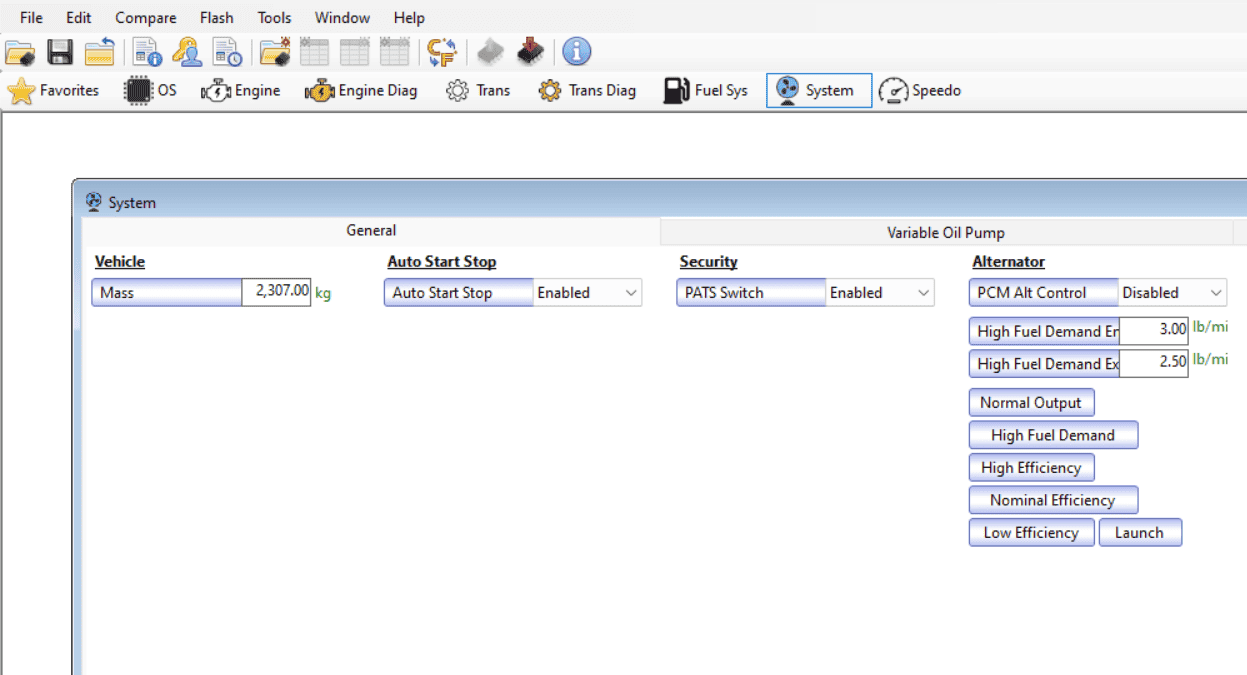
Task: Open the Low Efficiency table
Action: [x=1031, y=533]
